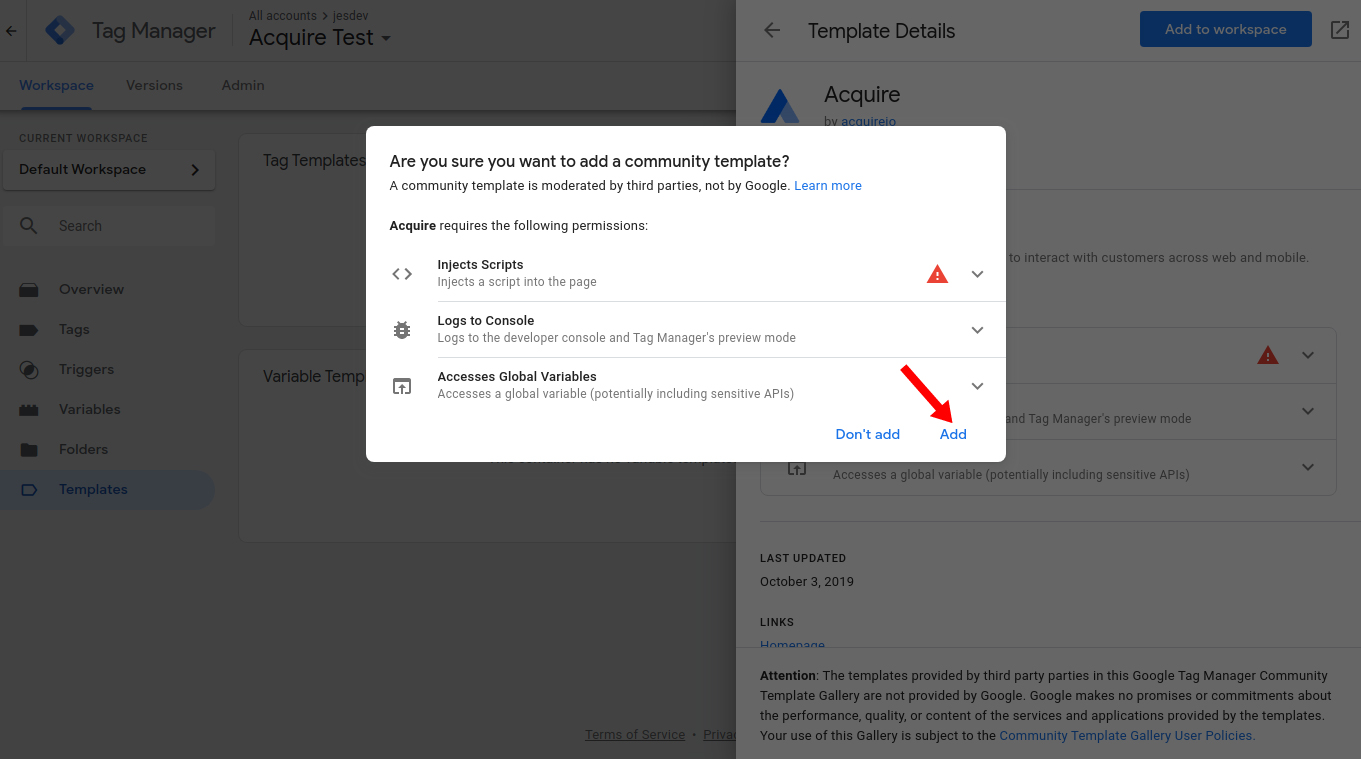
Task: Click the Tag Manager logo icon
Action: 60,31
